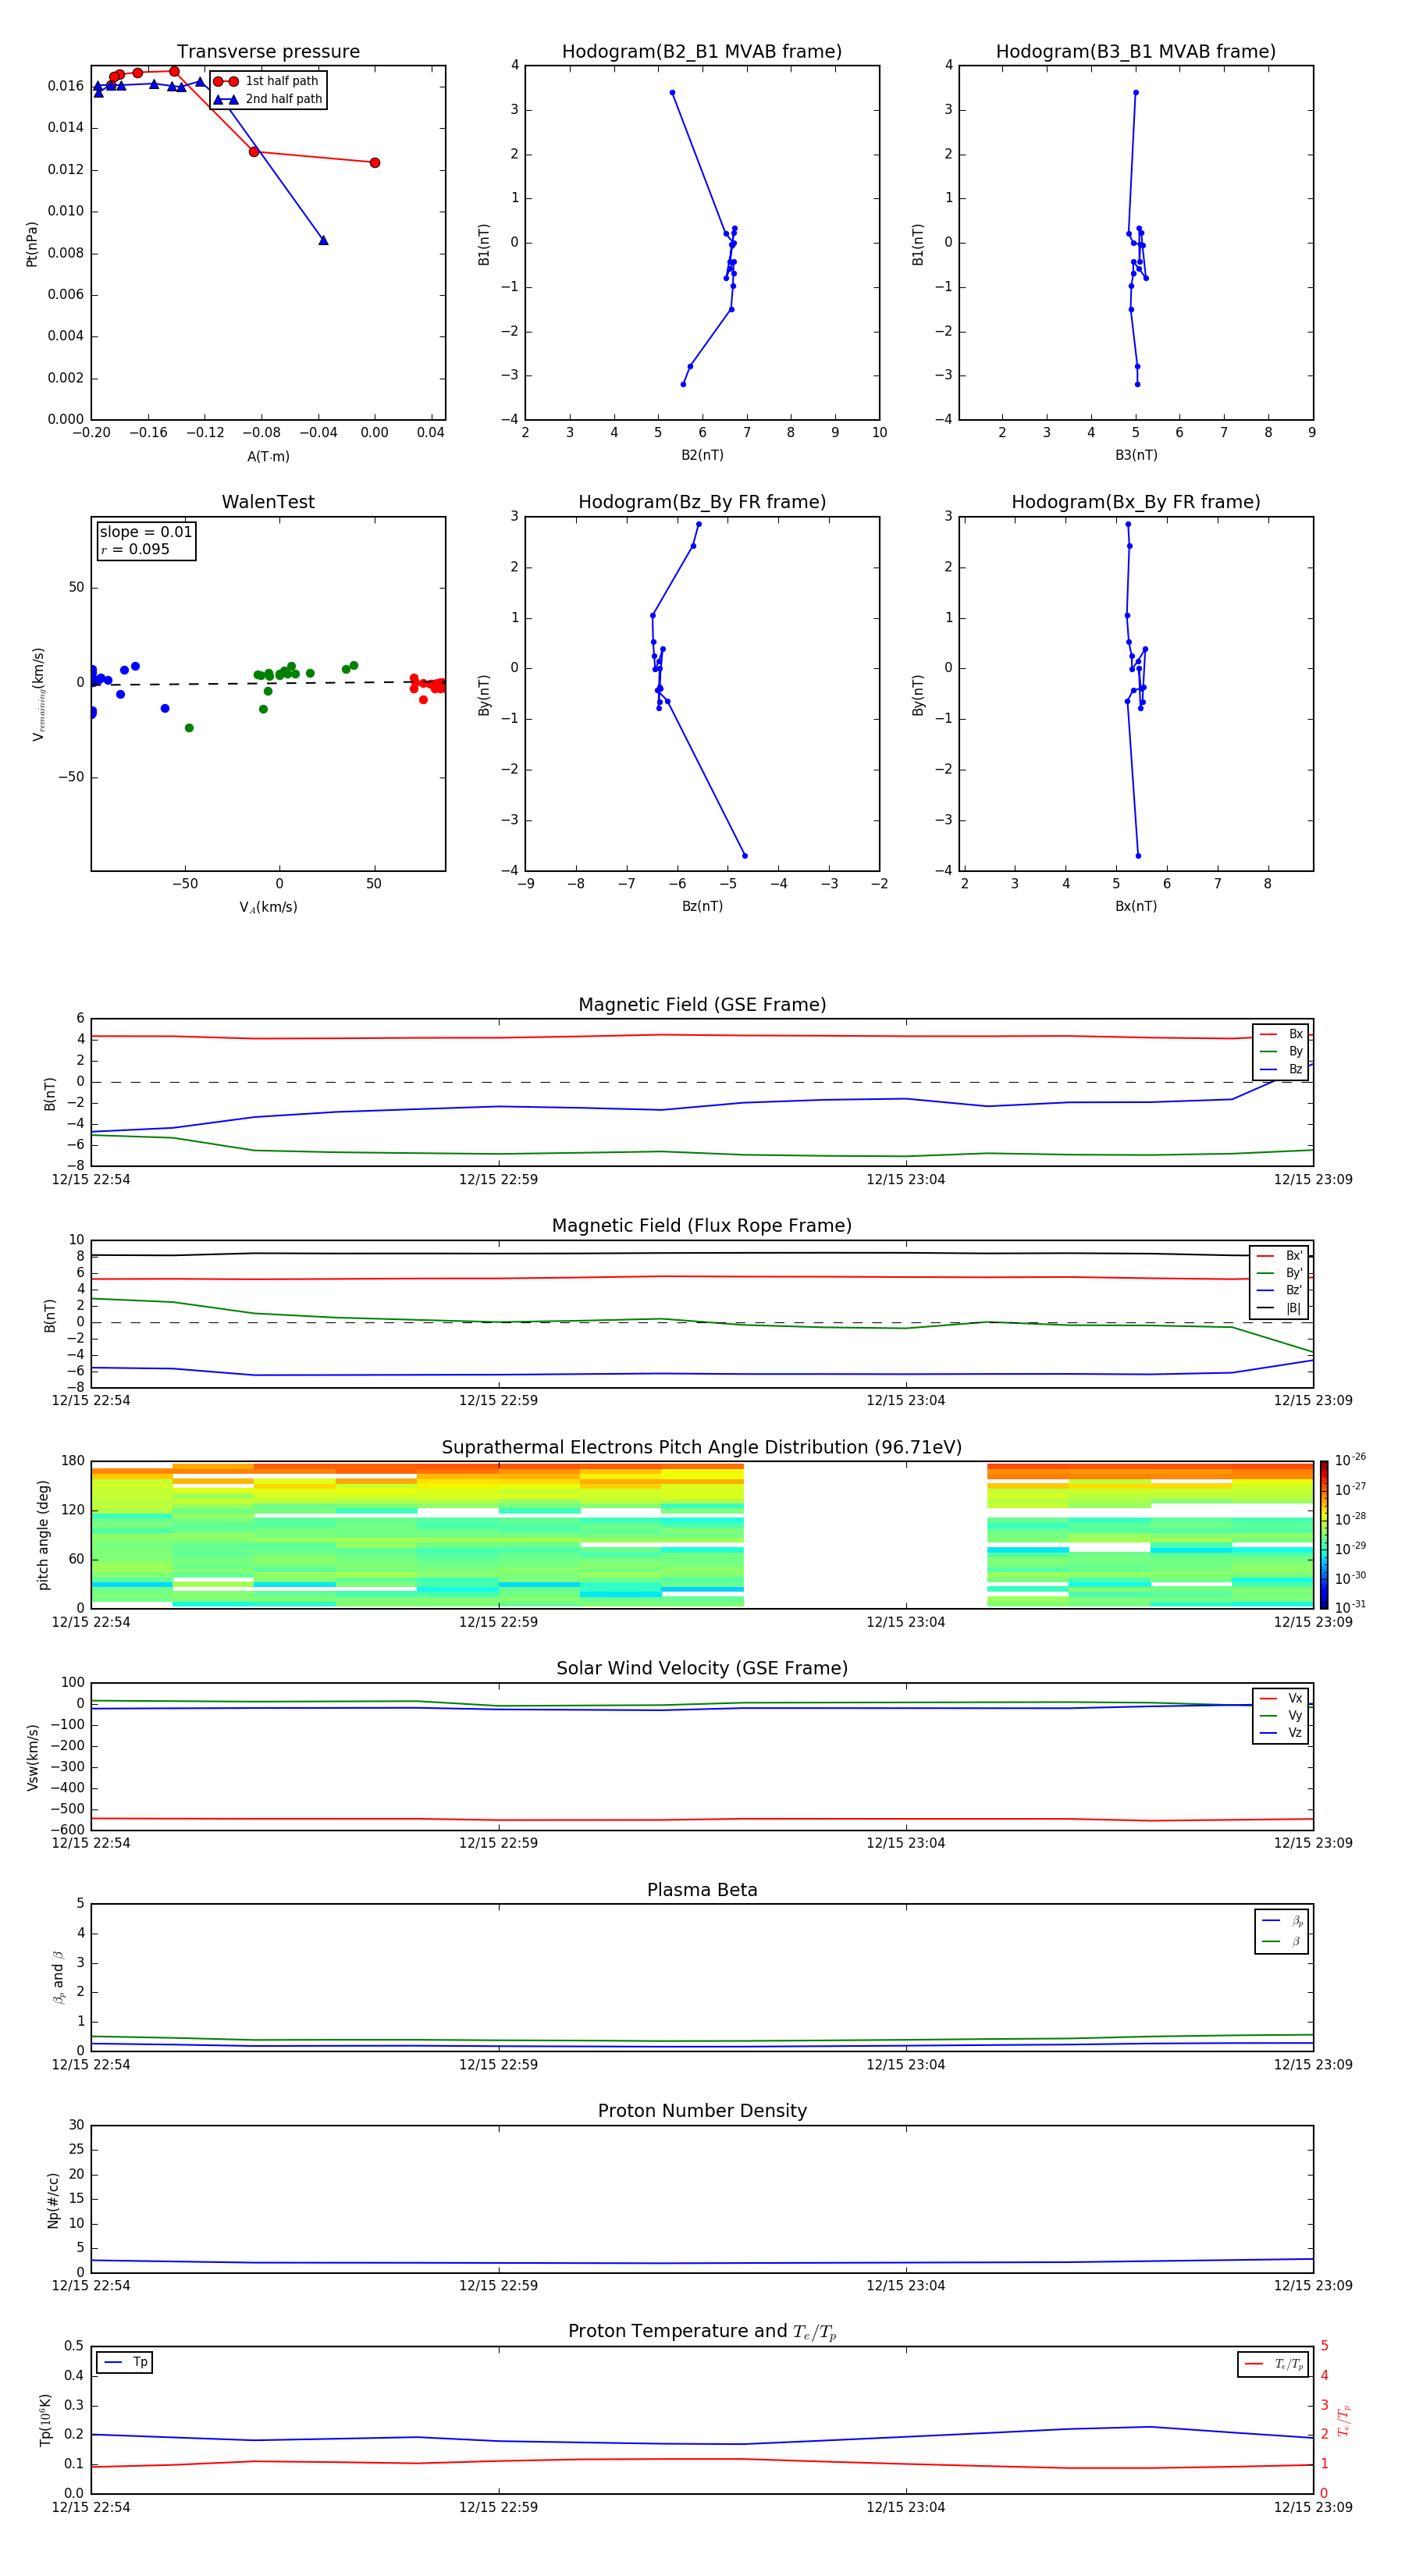This screenshot has width=1405, height=2576.
Task: Click the slope and r text box in WalenTest
Action: pyautogui.click(x=146, y=541)
